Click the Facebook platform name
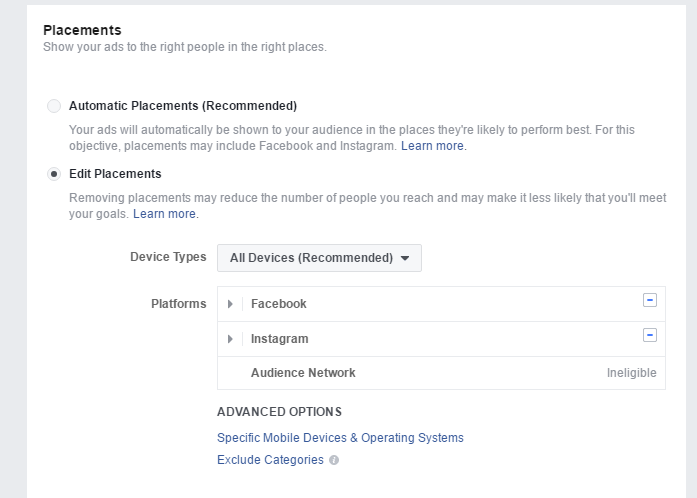The image size is (697, 498). (x=278, y=304)
